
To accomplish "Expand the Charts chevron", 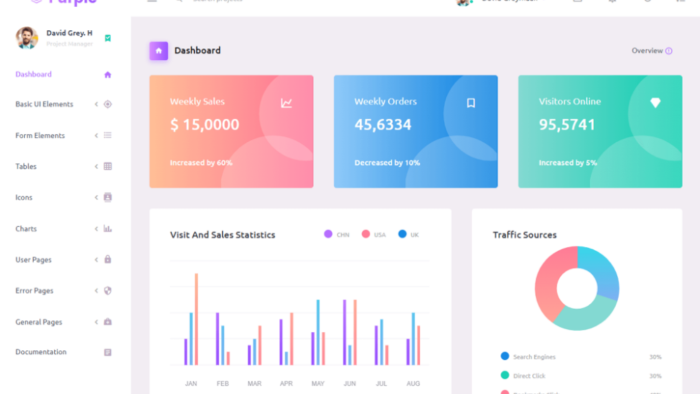I will pos(96,228).
